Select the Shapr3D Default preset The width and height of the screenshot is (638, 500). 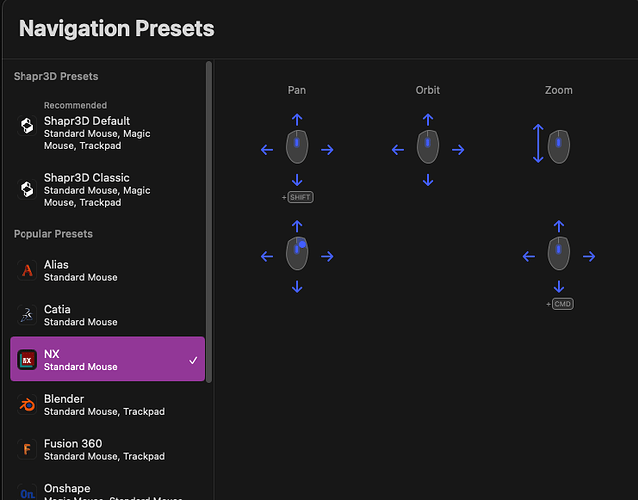(100, 127)
